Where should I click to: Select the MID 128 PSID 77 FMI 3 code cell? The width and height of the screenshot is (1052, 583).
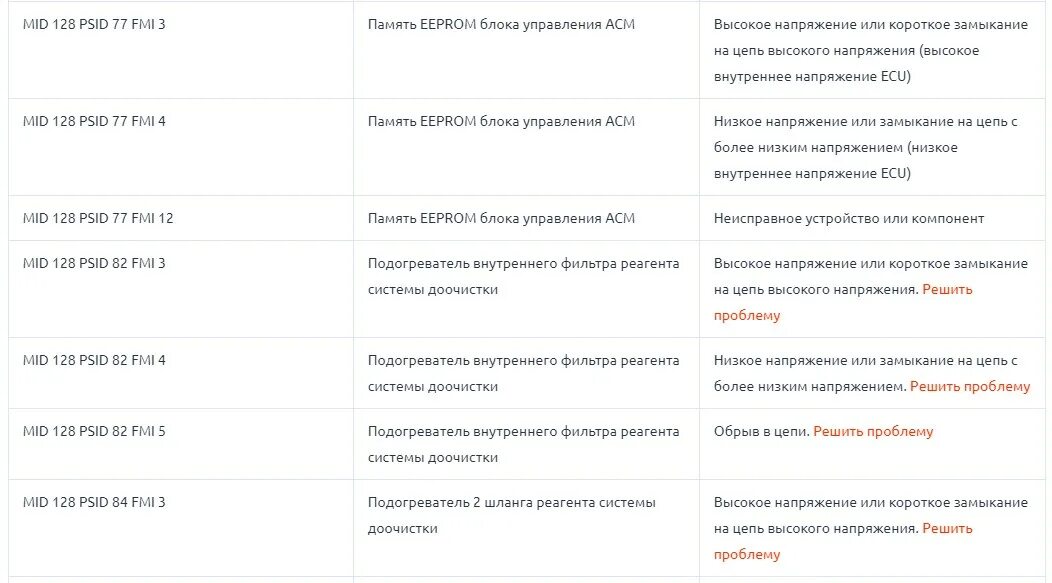94,25
